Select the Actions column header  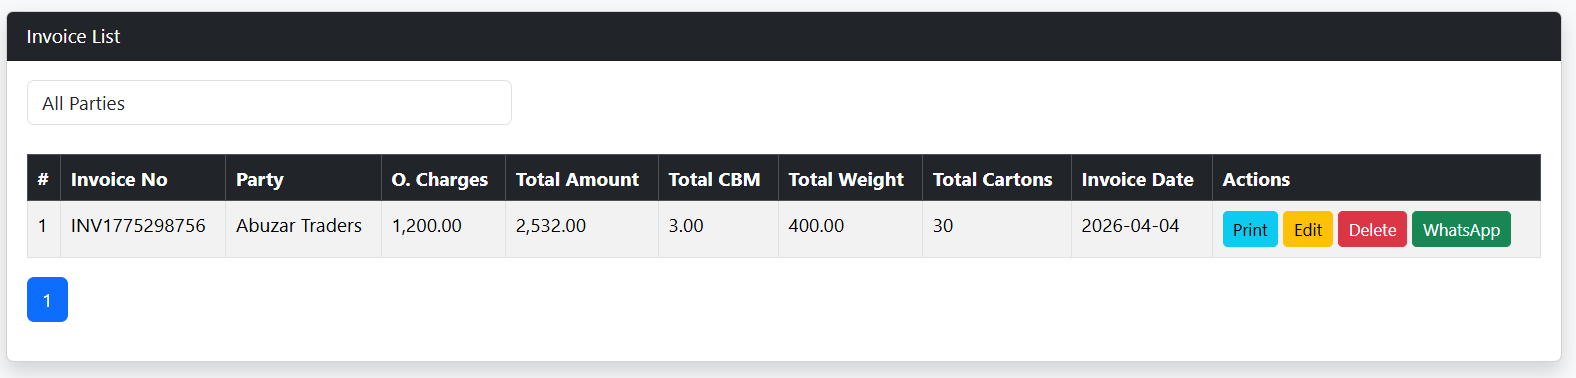point(1256,180)
